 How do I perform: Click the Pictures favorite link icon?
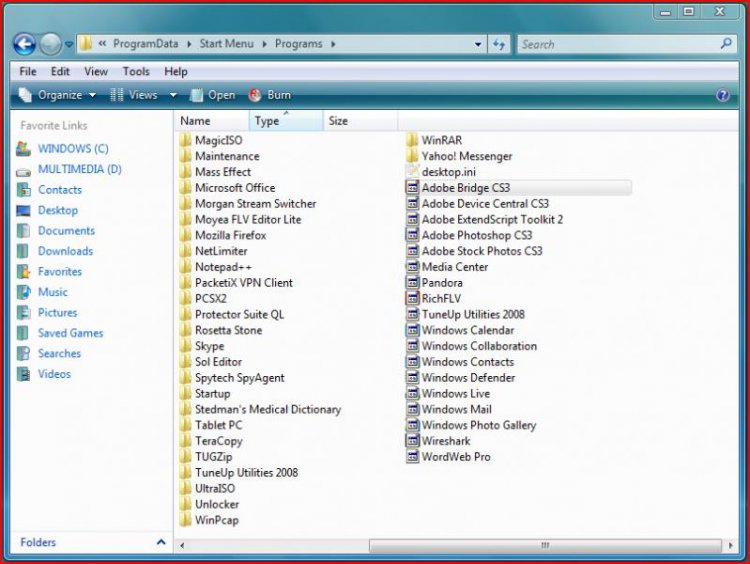point(23,313)
